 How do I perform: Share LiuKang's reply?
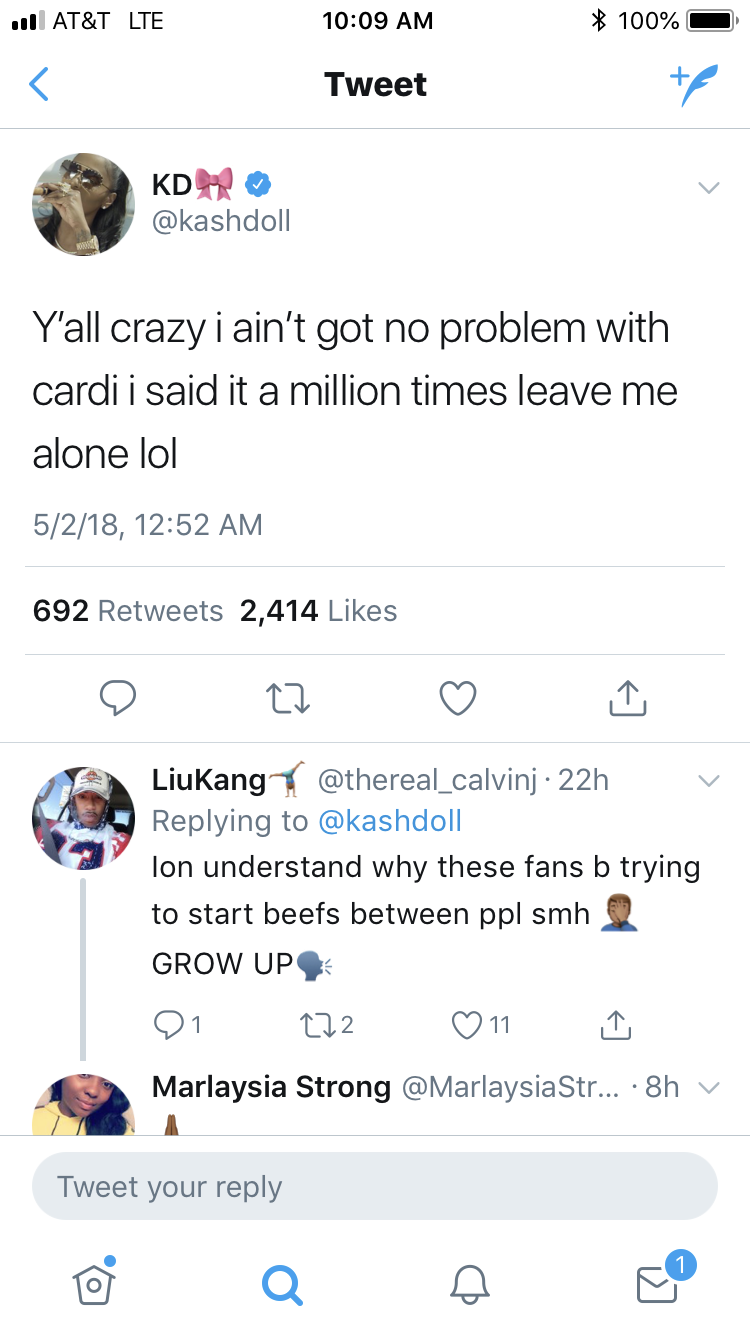tap(614, 1024)
